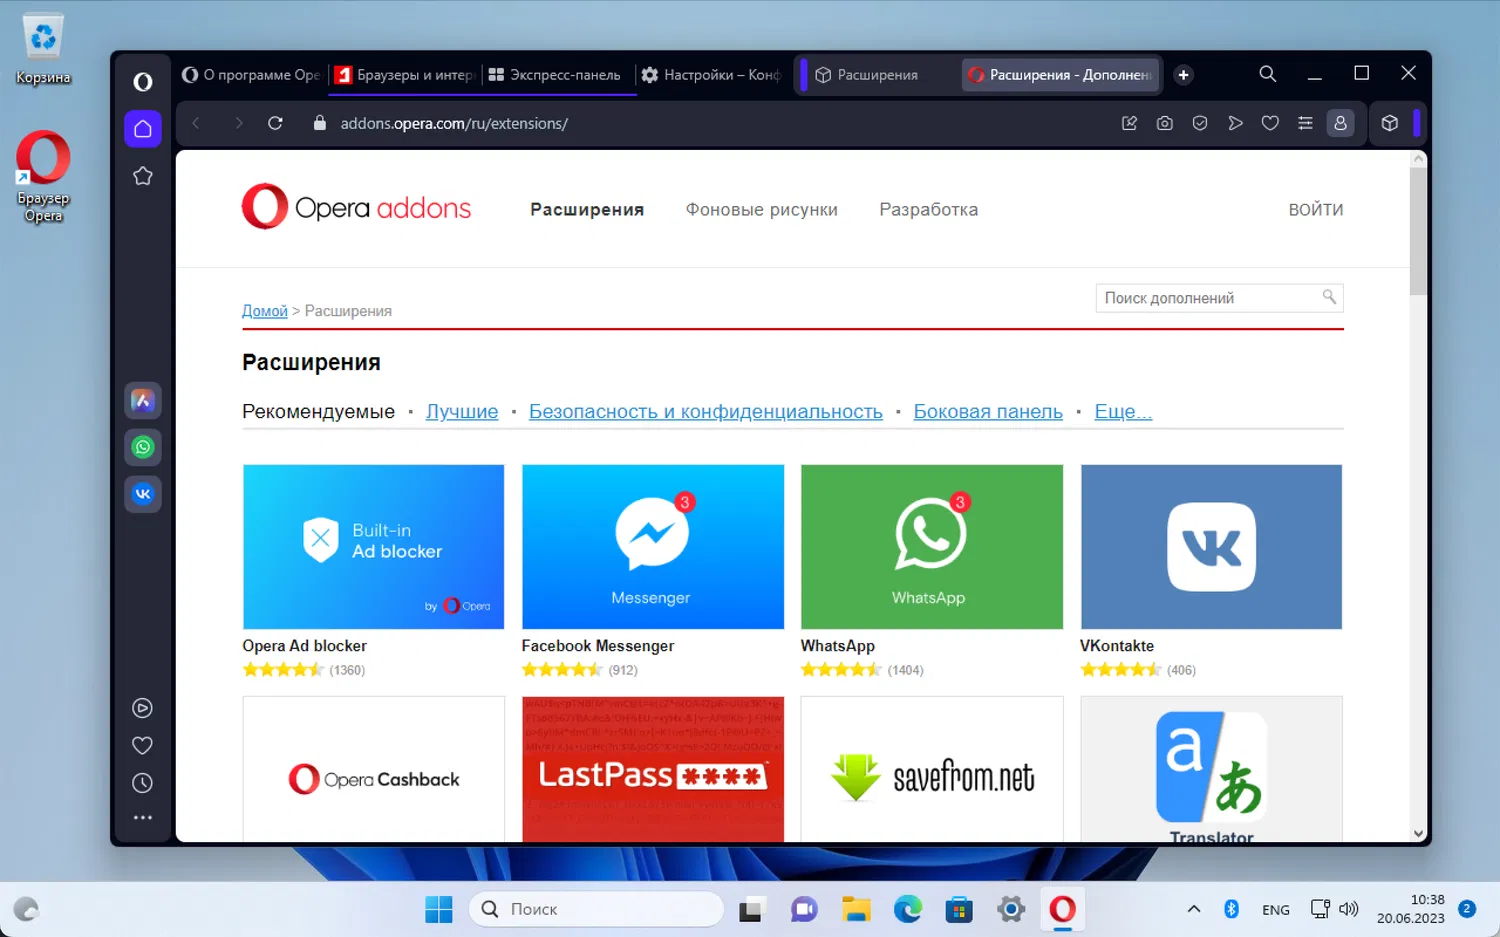Switch to the "Настройки – Конф" tab
Image resolution: width=1500 pixels, height=937 pixels.
click(711, 75)
